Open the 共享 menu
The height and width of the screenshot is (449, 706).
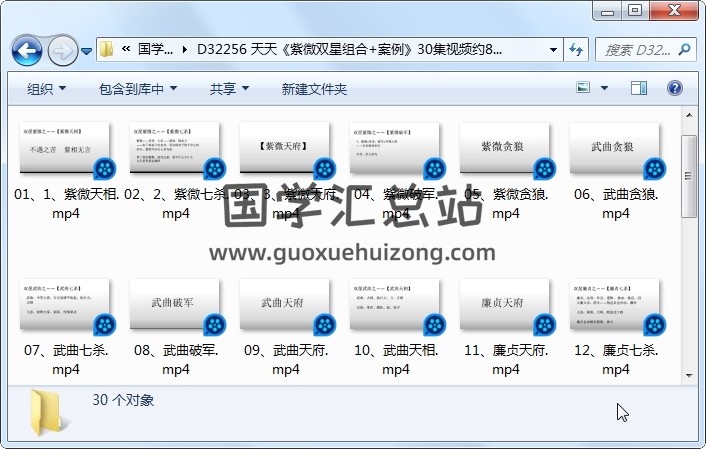coord(229,89)
